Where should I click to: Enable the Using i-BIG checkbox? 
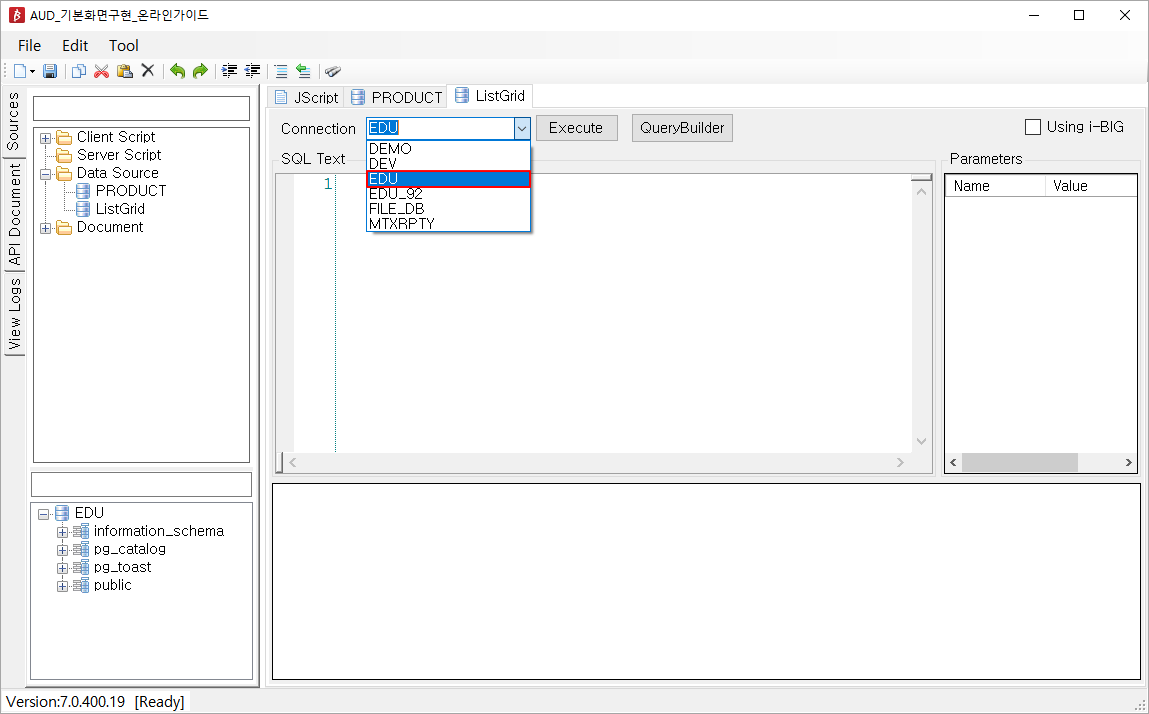[1032, 127]
